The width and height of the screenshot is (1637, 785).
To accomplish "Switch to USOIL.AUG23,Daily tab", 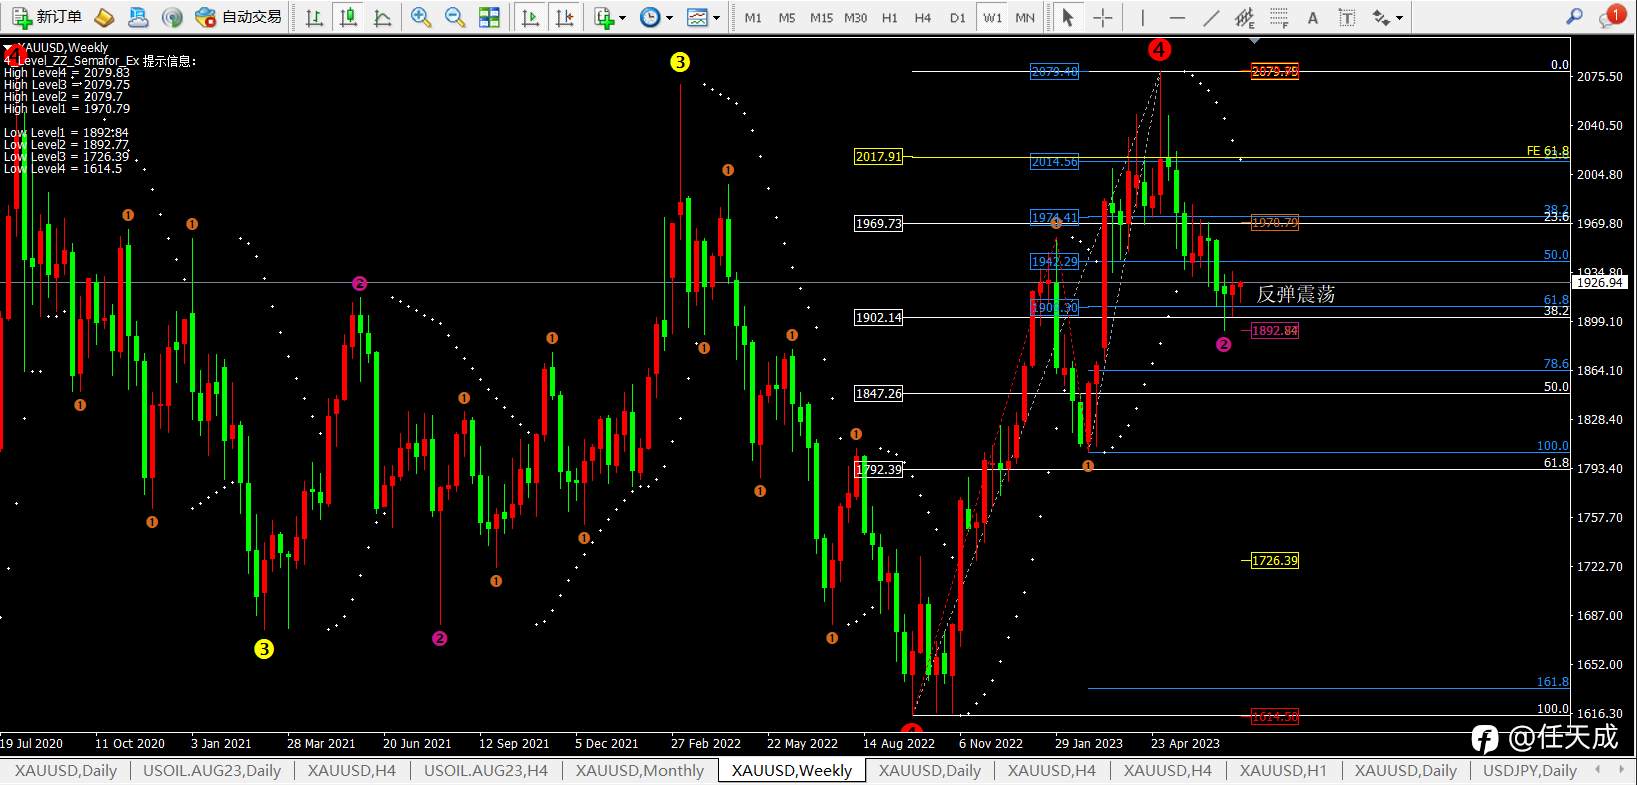I will pyautogui.click(x=212, y=770).
